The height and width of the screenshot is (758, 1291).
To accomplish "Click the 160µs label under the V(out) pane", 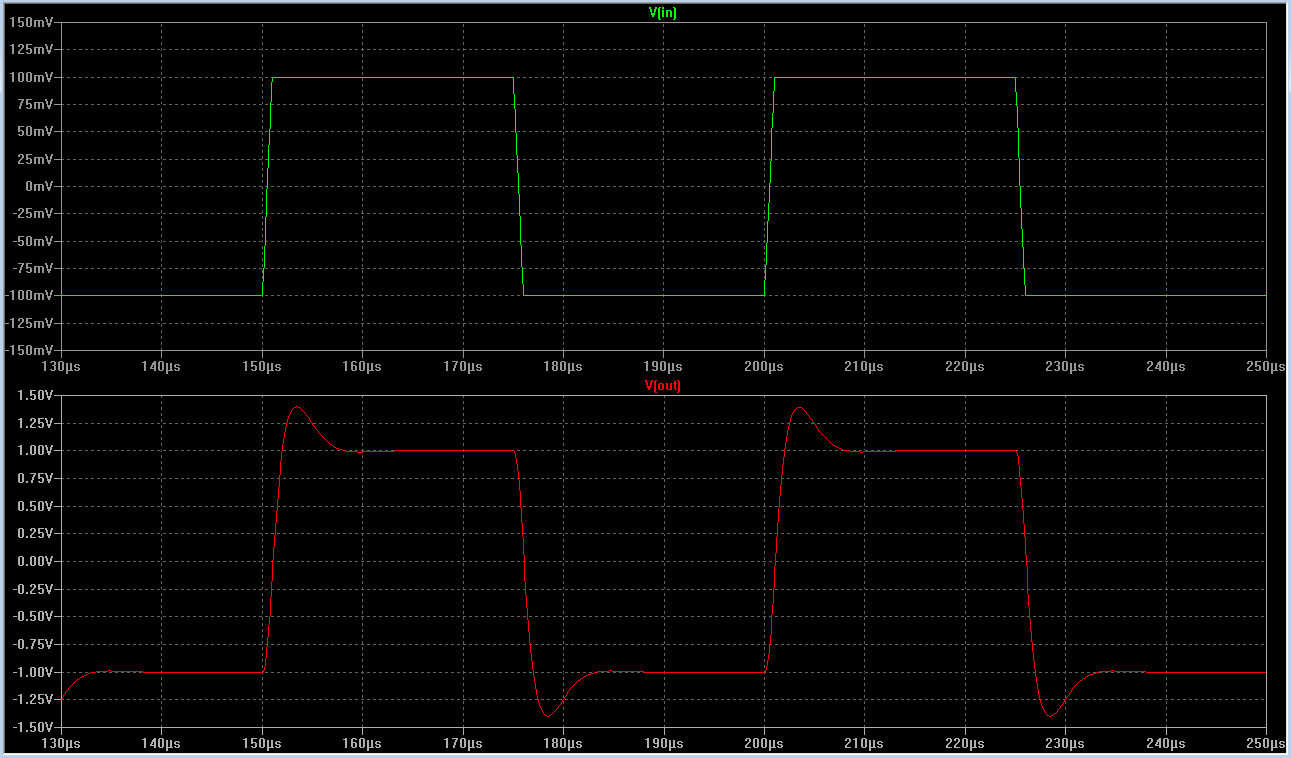I will (363, 744).
